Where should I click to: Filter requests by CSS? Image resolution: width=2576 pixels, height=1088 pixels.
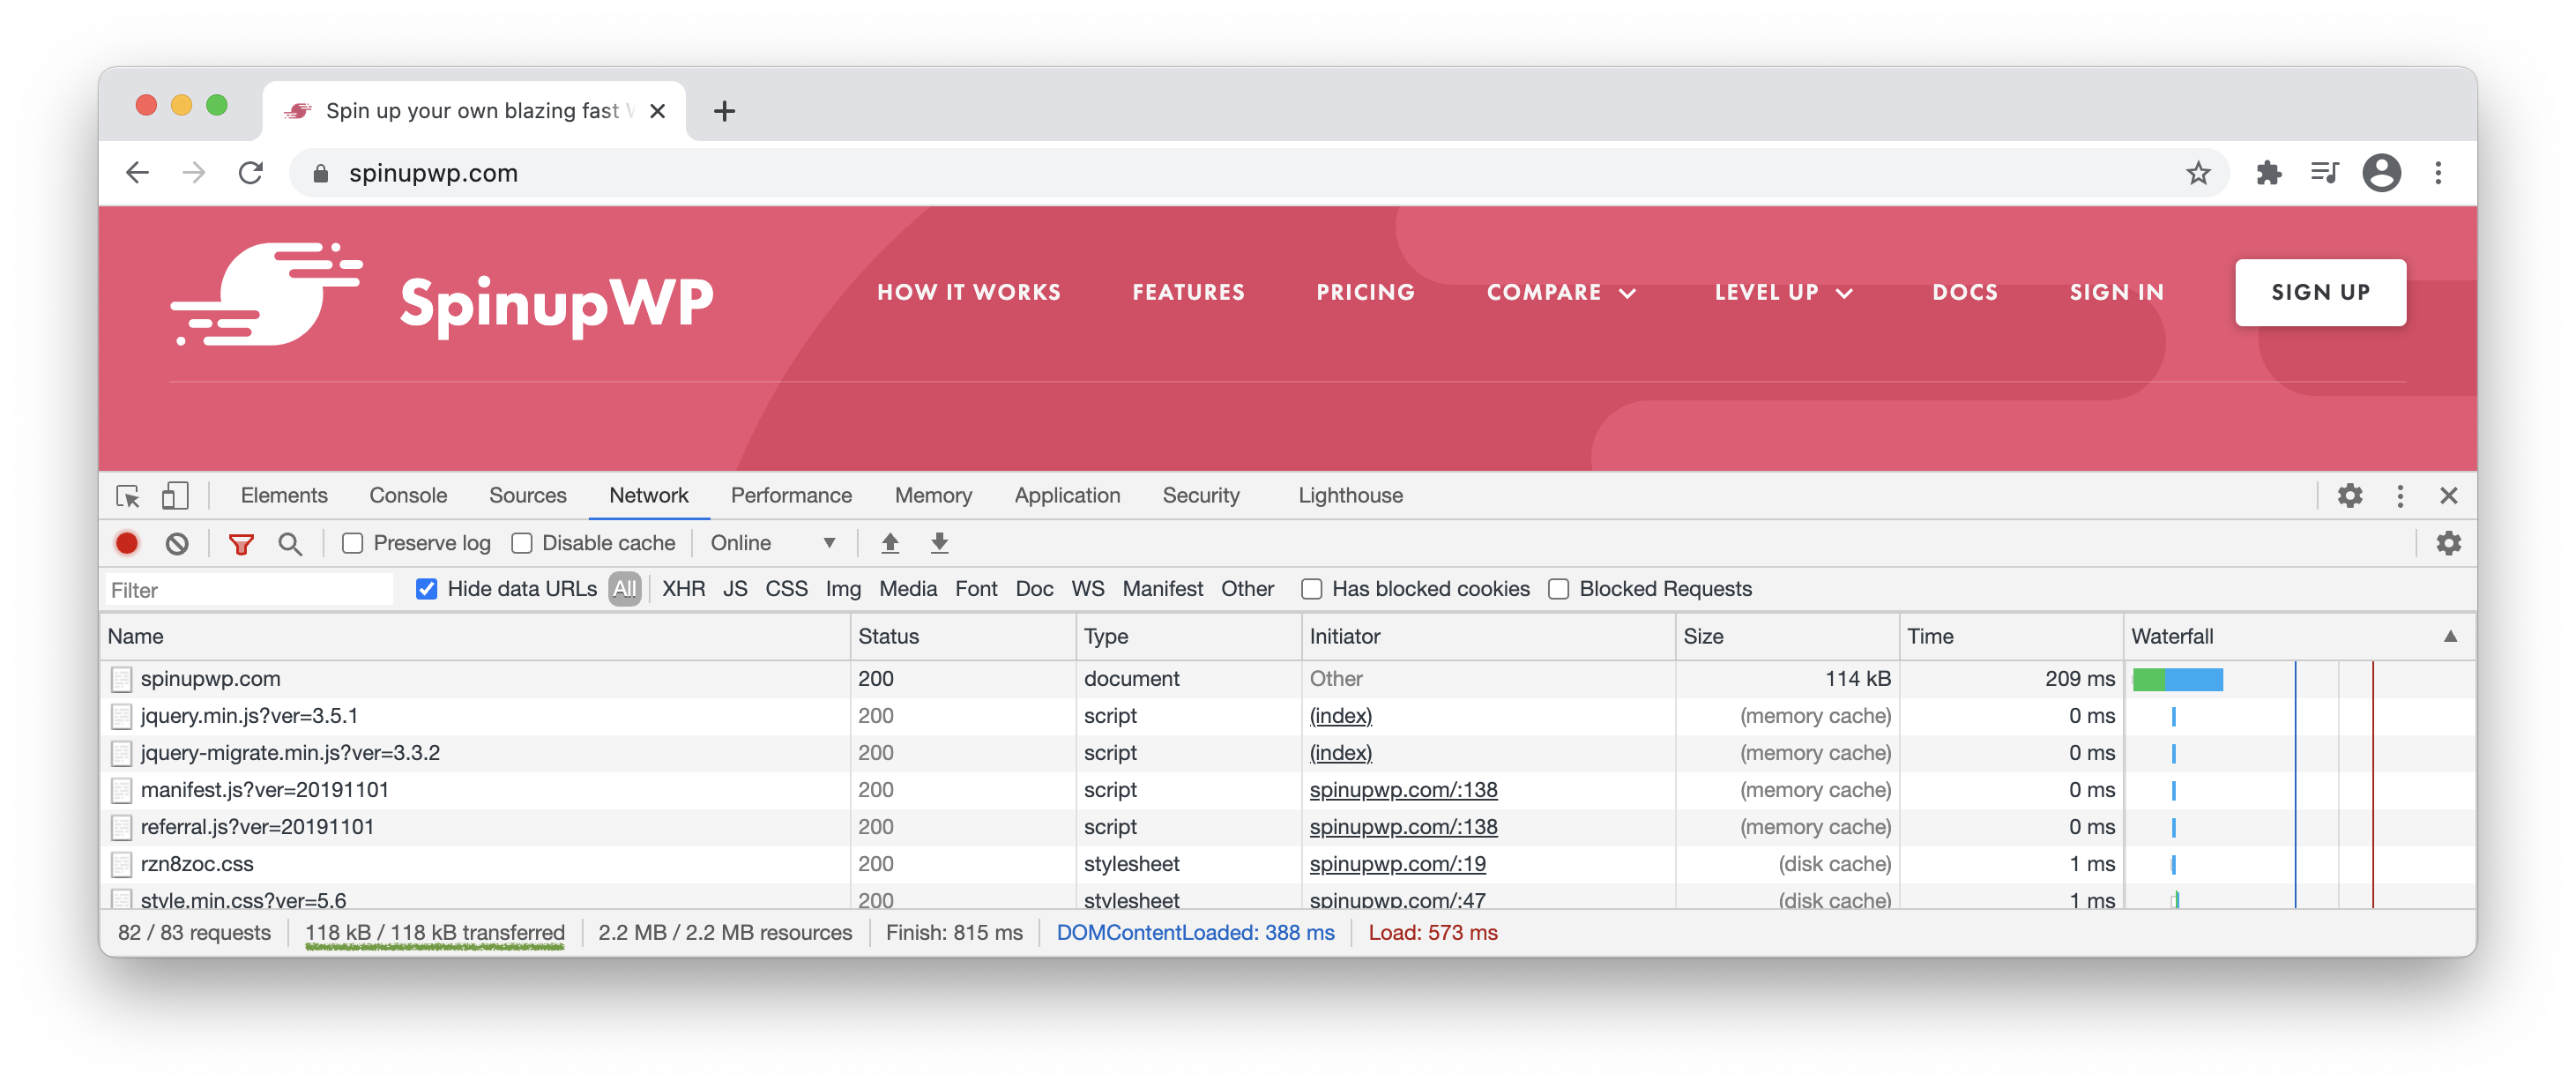[x=786, y=589]
